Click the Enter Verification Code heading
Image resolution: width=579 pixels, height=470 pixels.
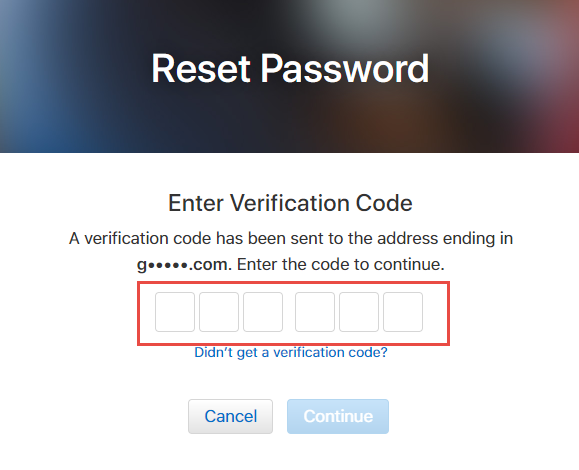tap(290, 203)
